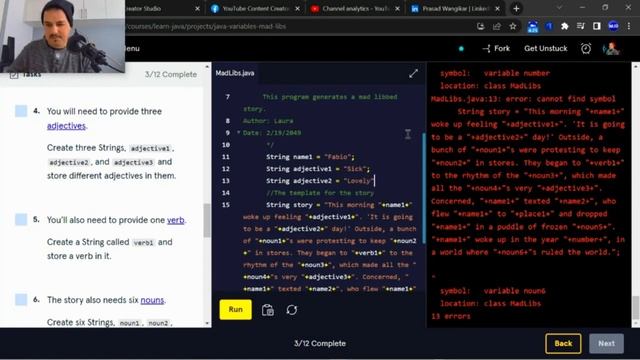Click the install app icon in address bar
Image resolution: width=640 pixels, height=360 pixels.
tap(480, 27)
